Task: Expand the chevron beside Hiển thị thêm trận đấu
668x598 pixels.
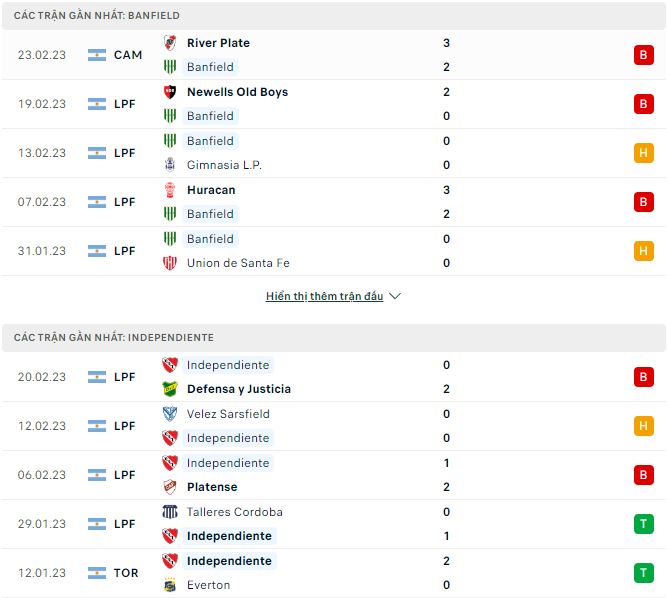Action: (x=395, y=297)
